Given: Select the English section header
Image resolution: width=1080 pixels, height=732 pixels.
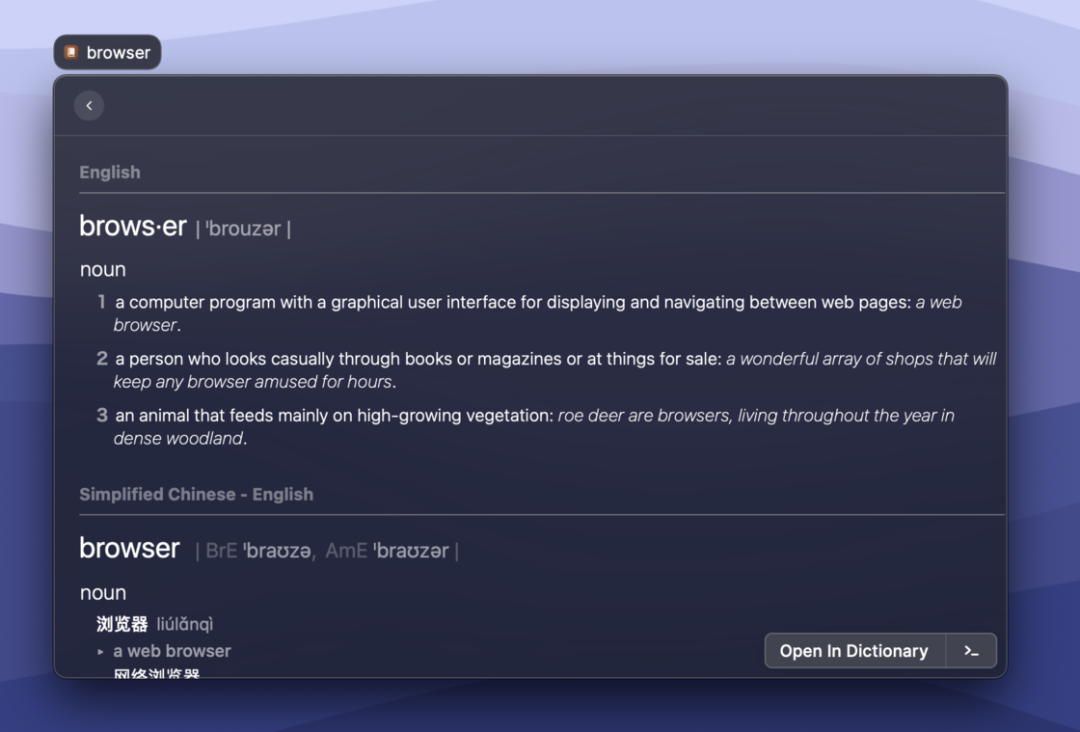Looking at the screenshot, I should 110,172.
